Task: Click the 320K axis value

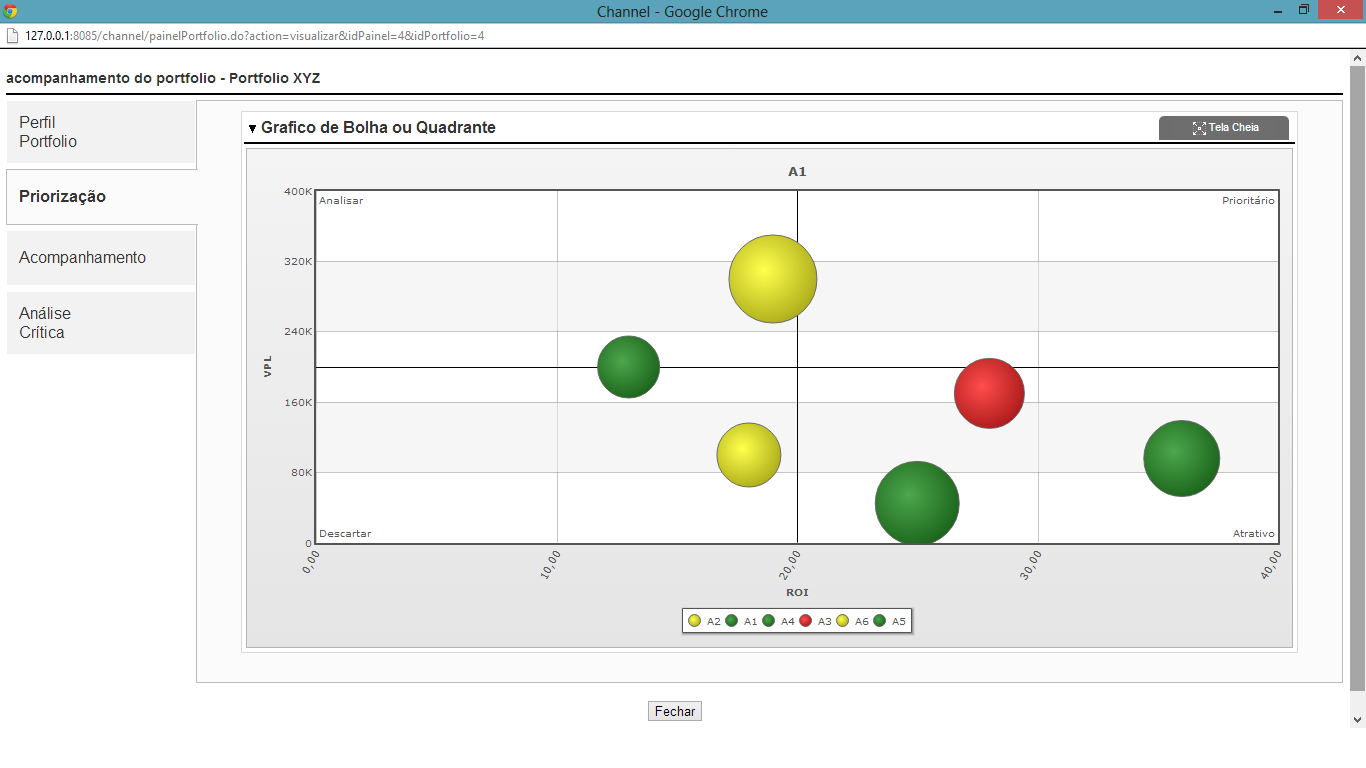Action: click(298, 262)
